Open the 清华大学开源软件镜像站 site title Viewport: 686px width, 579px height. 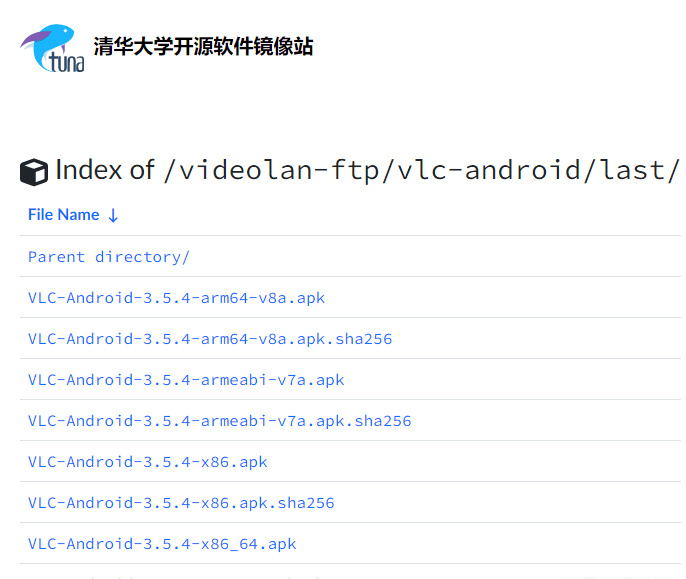(x=203, y=47)
